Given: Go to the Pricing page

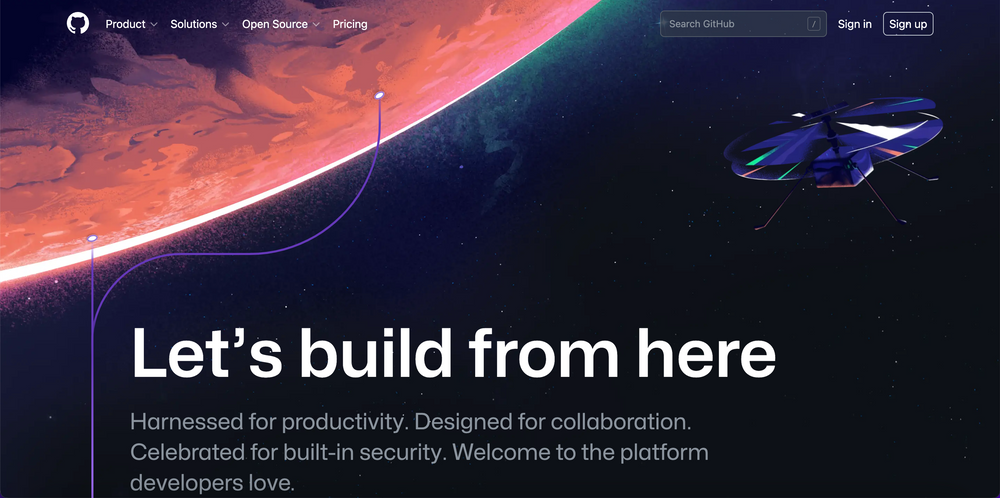Looking at the screenshot, I should pyautogui.click(x=350, y=24).
